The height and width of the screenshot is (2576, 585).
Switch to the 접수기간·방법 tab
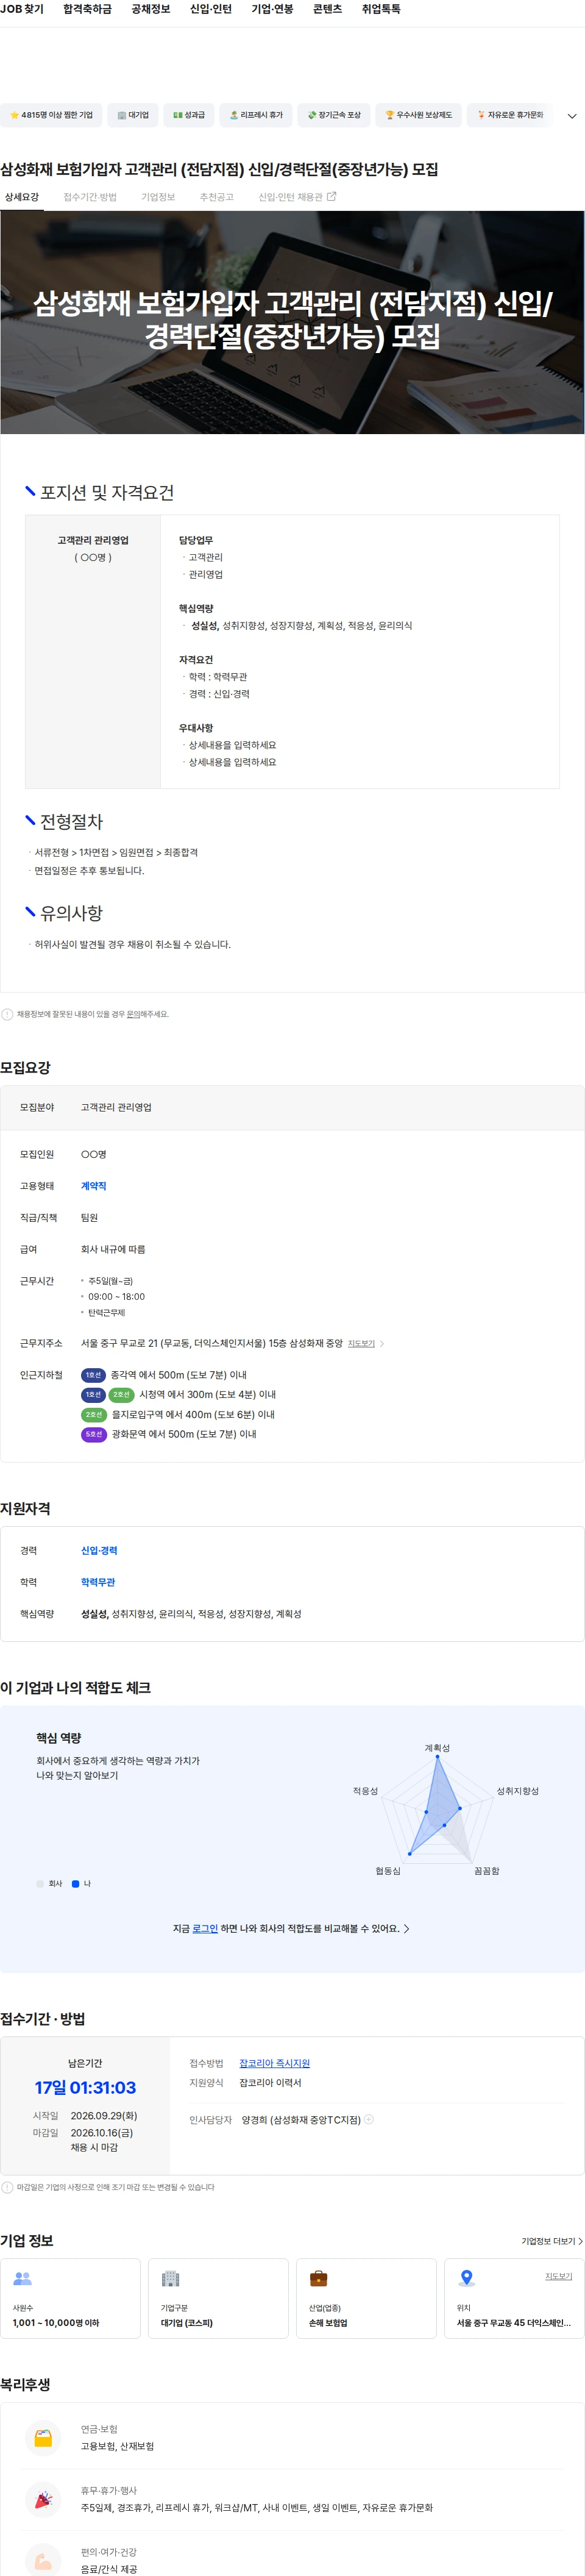[x=90, y=197]
